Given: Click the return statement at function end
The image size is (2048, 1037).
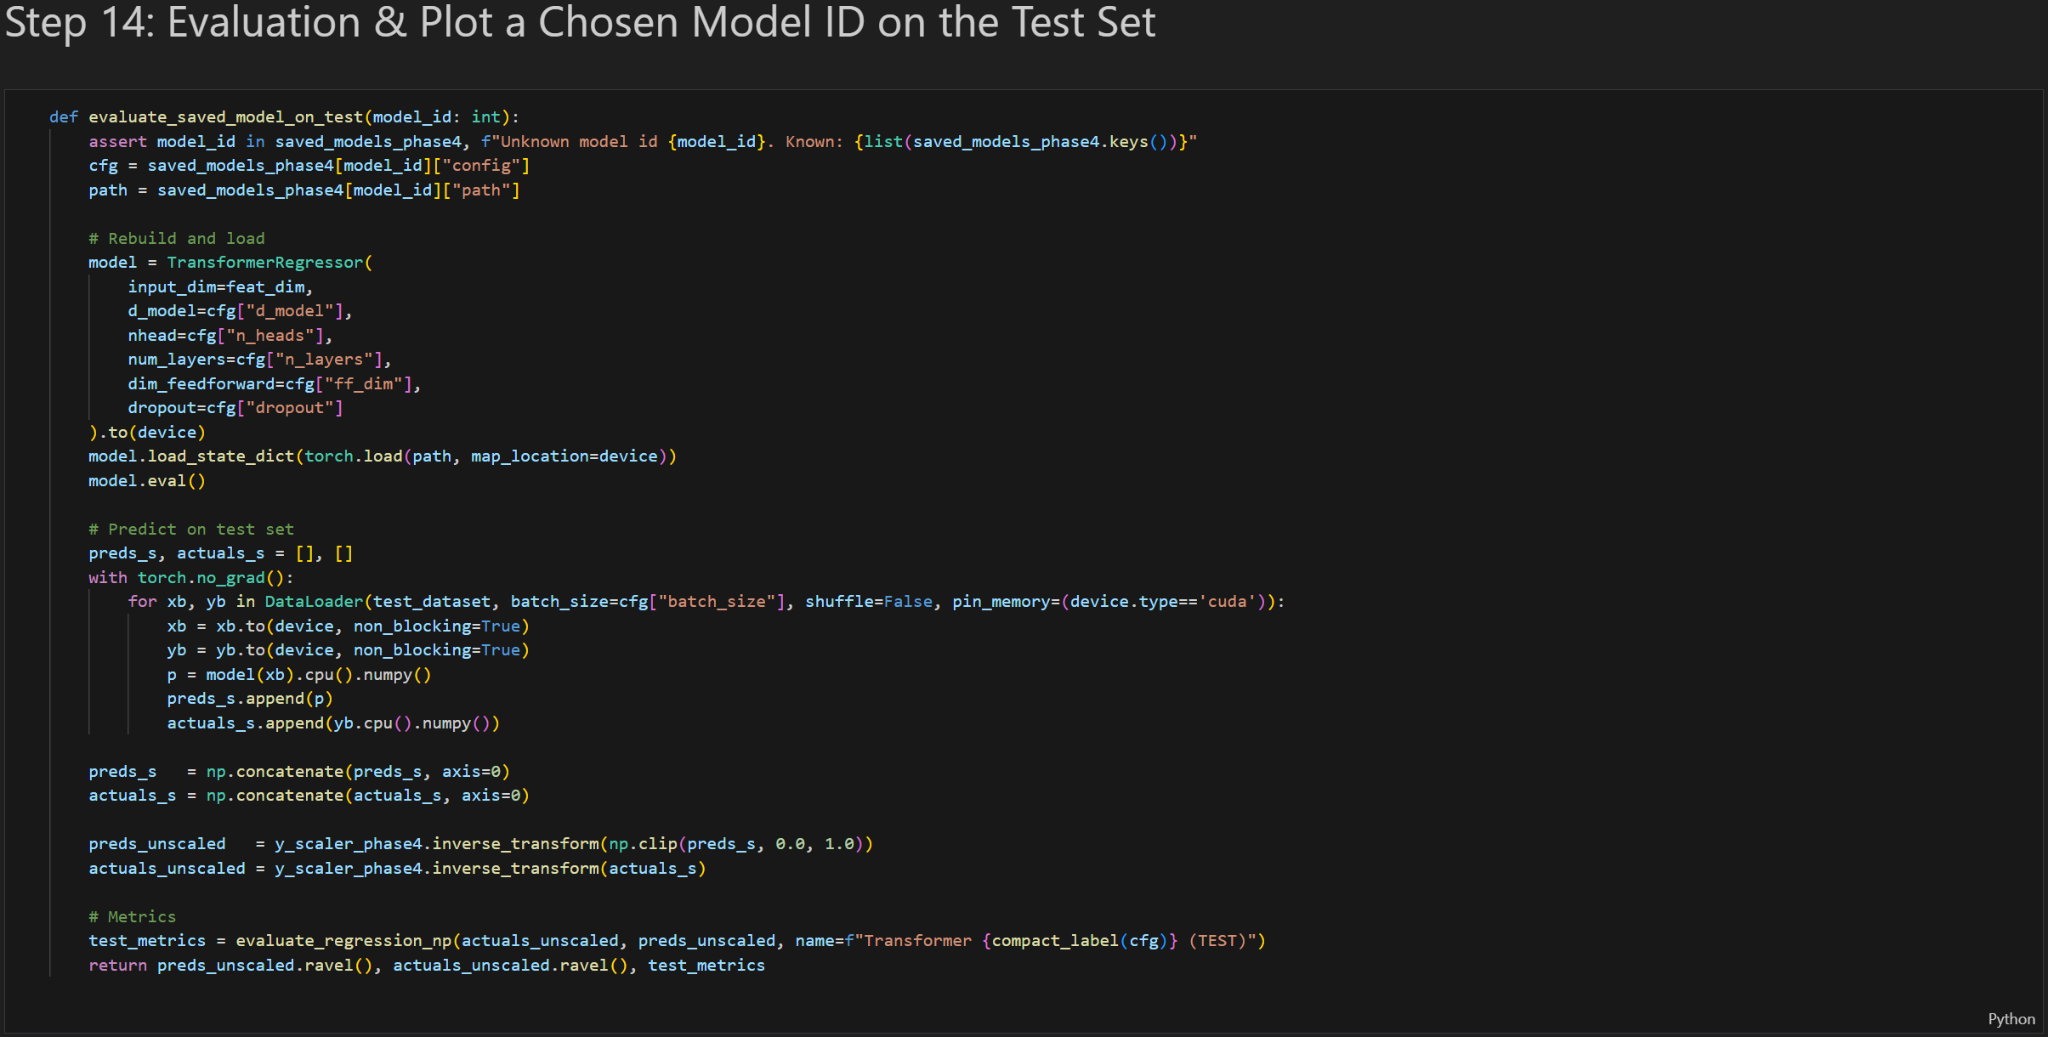Looking at the screenshot, I should (x=117, y=966).
